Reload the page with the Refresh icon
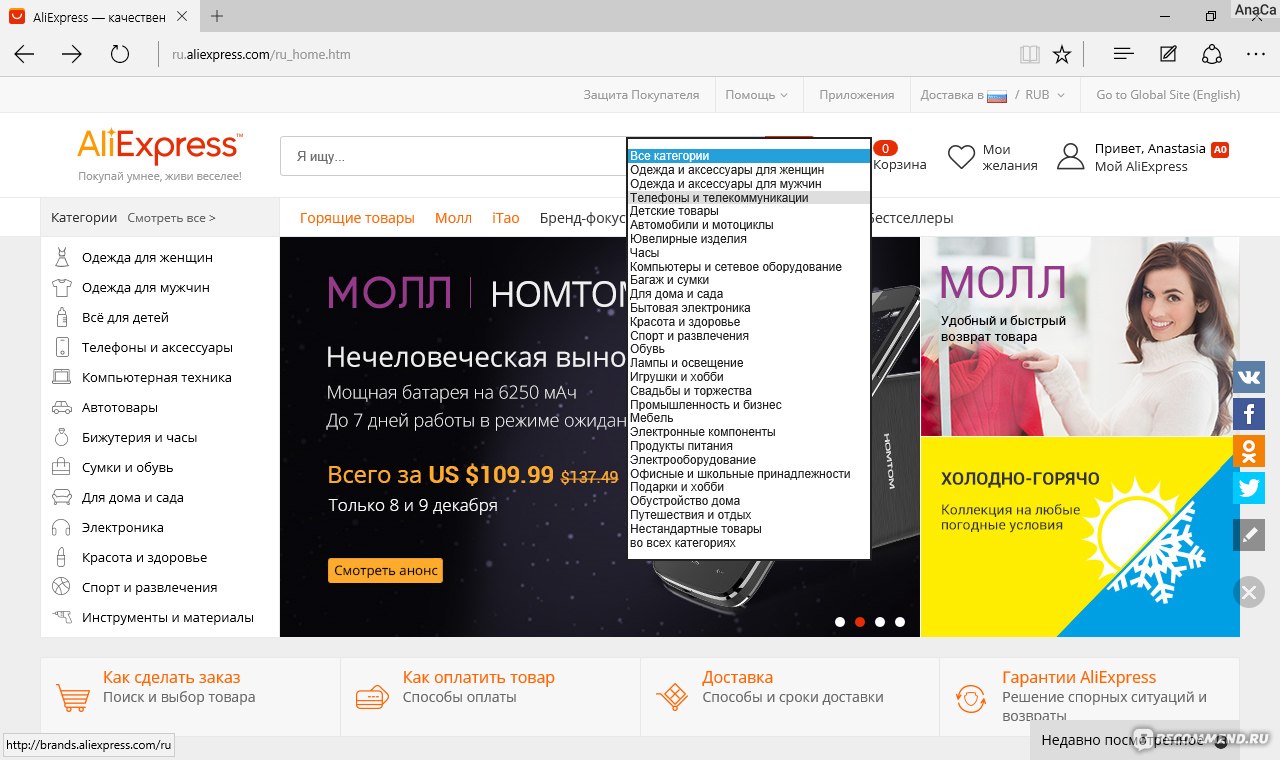The width and height of the screenshot is (1280, 760). tap(120, 55)
